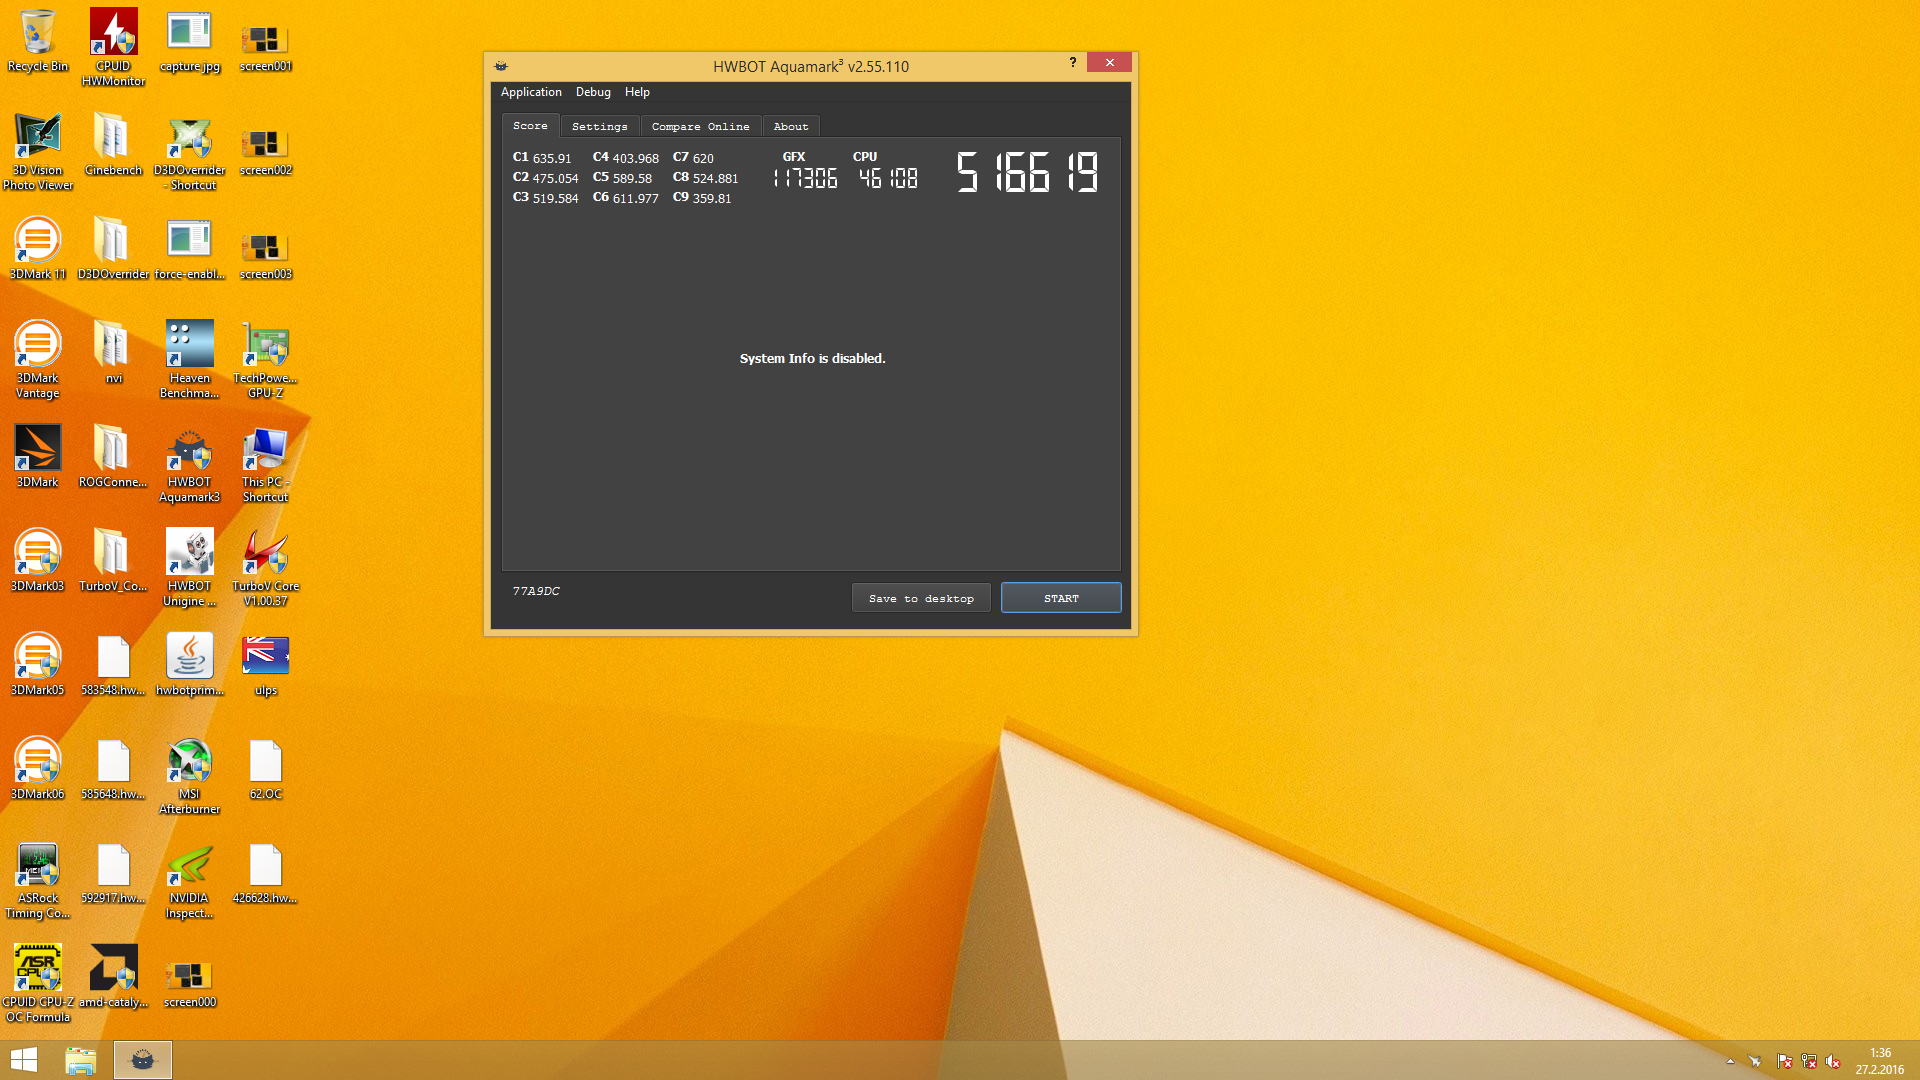The width and height of the screenshot is (1920, 1080).
Task: Launch CPUID CPU-Z OC Formula icon
Action: click(38, 983)
